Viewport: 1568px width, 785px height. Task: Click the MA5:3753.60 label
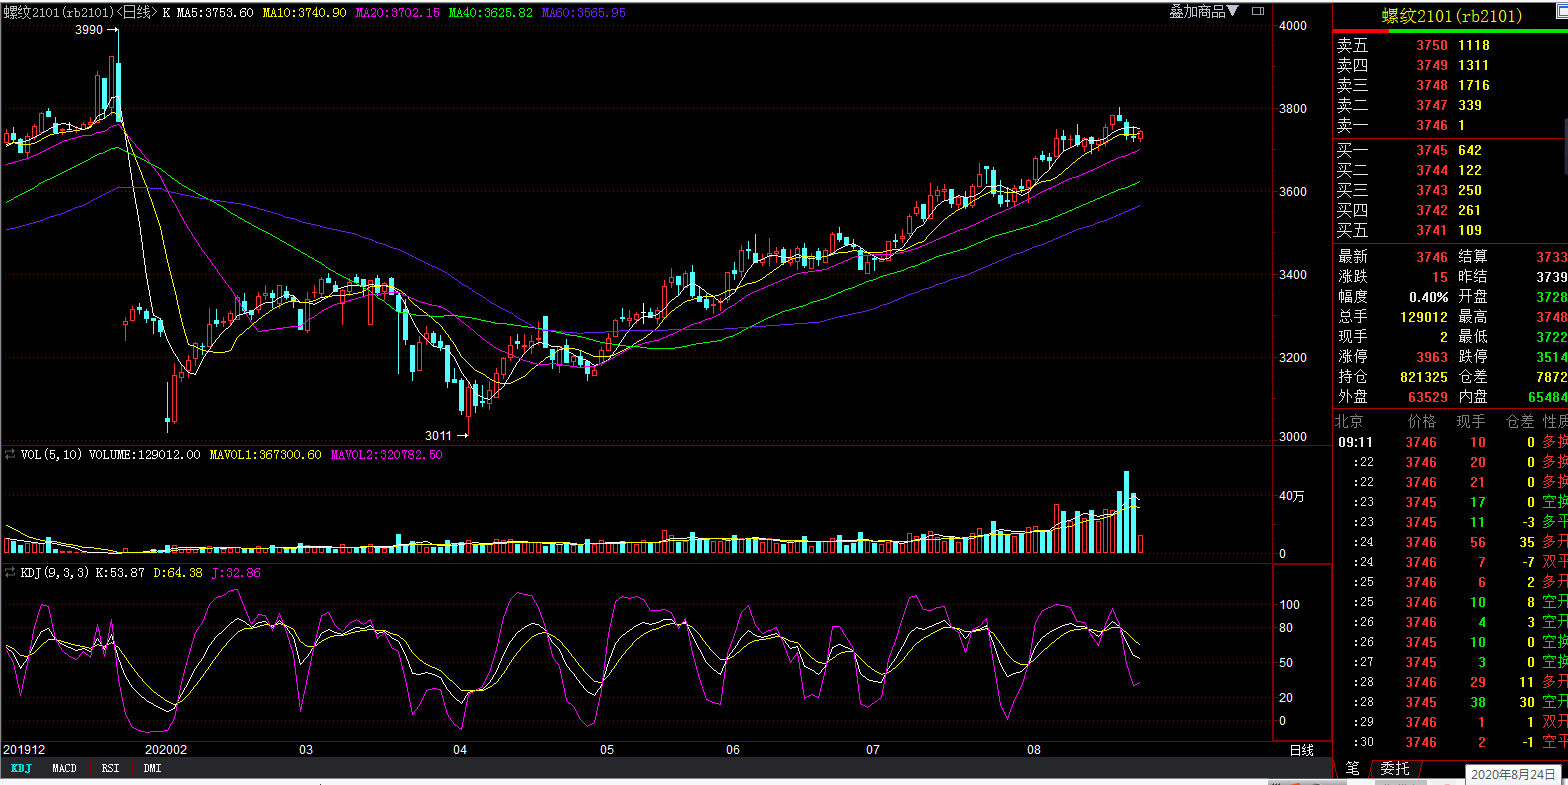pyautogui.click(x=215, y=12)
